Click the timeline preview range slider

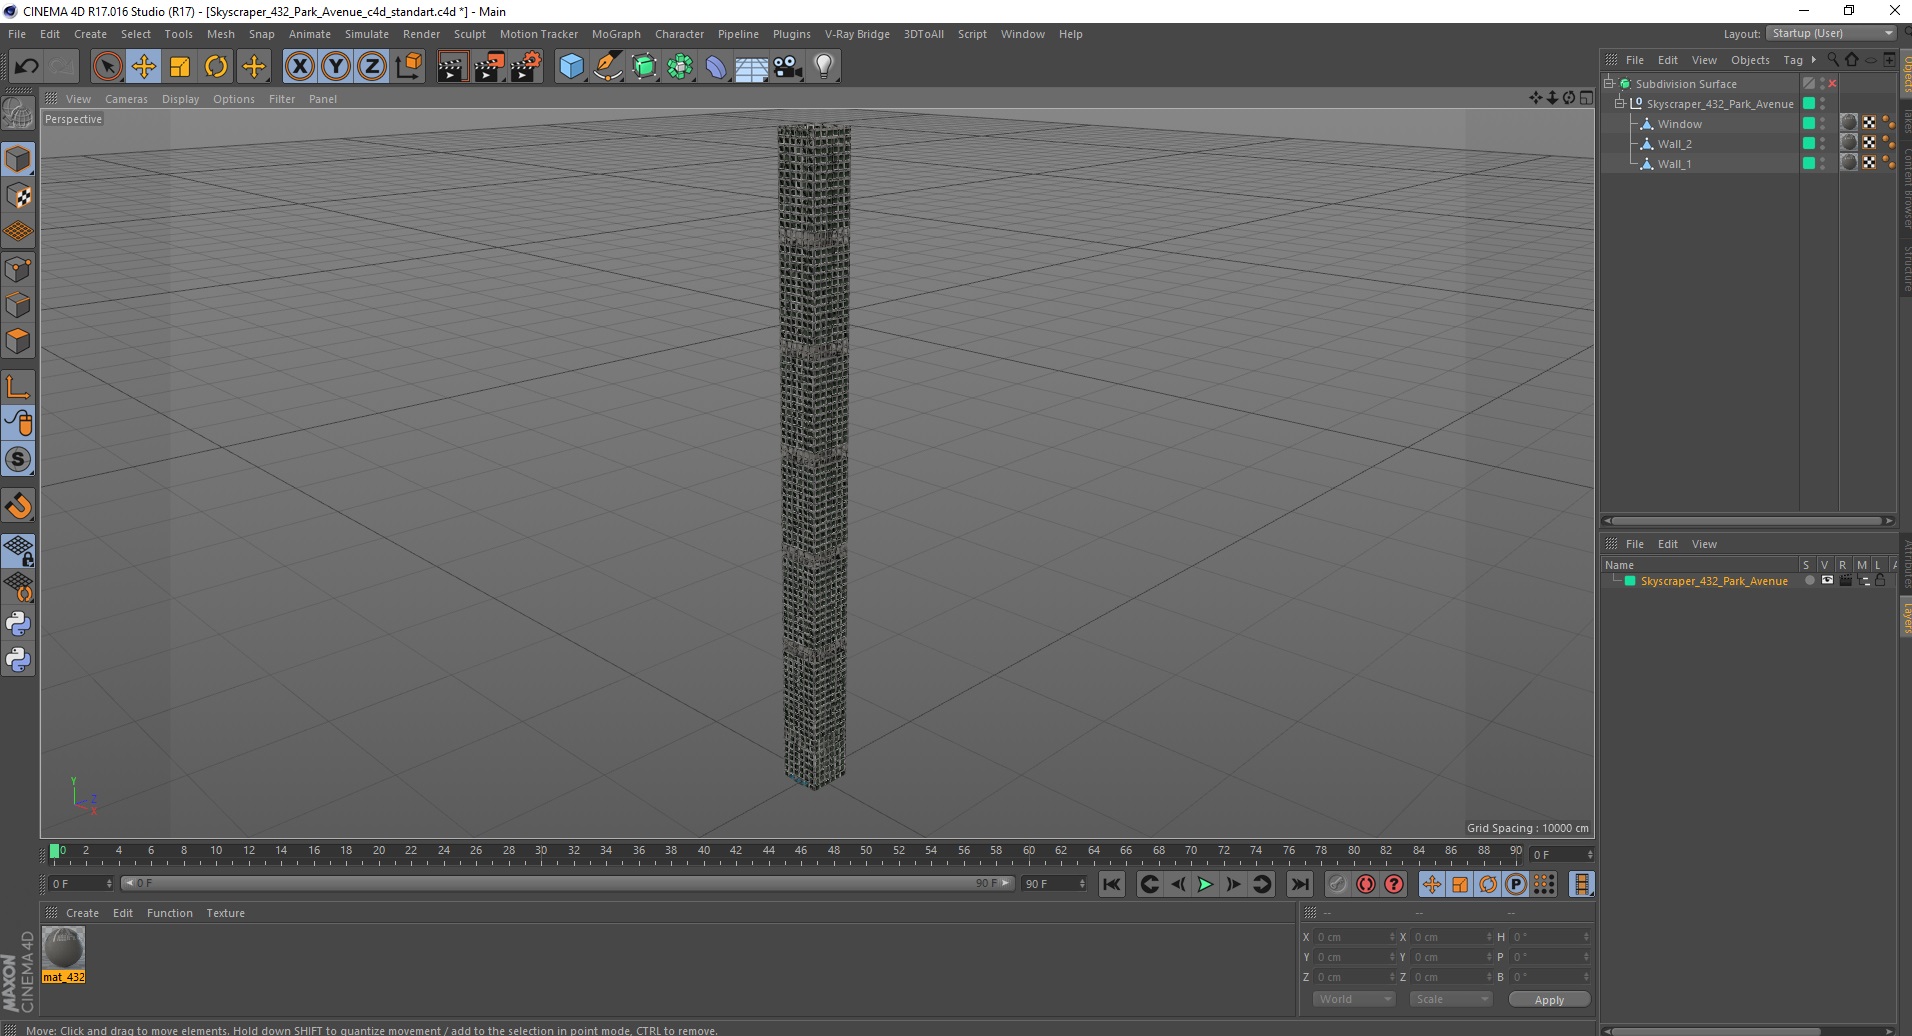point(567,883)
